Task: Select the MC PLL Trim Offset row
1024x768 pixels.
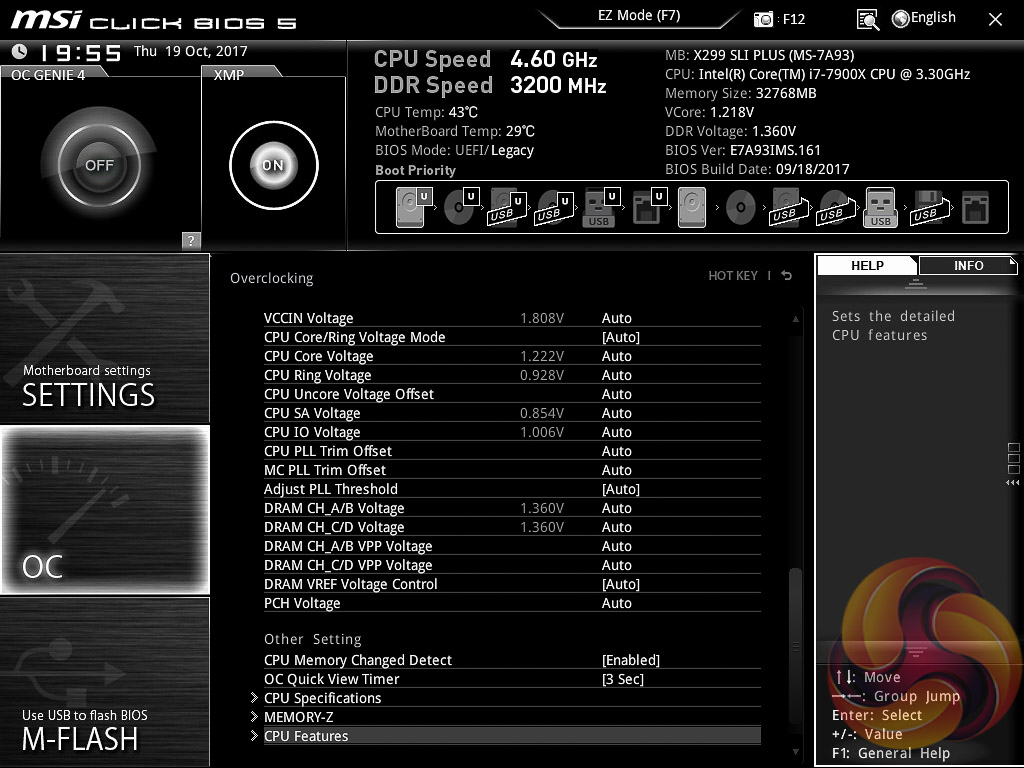Action: [x=512, y=470]
